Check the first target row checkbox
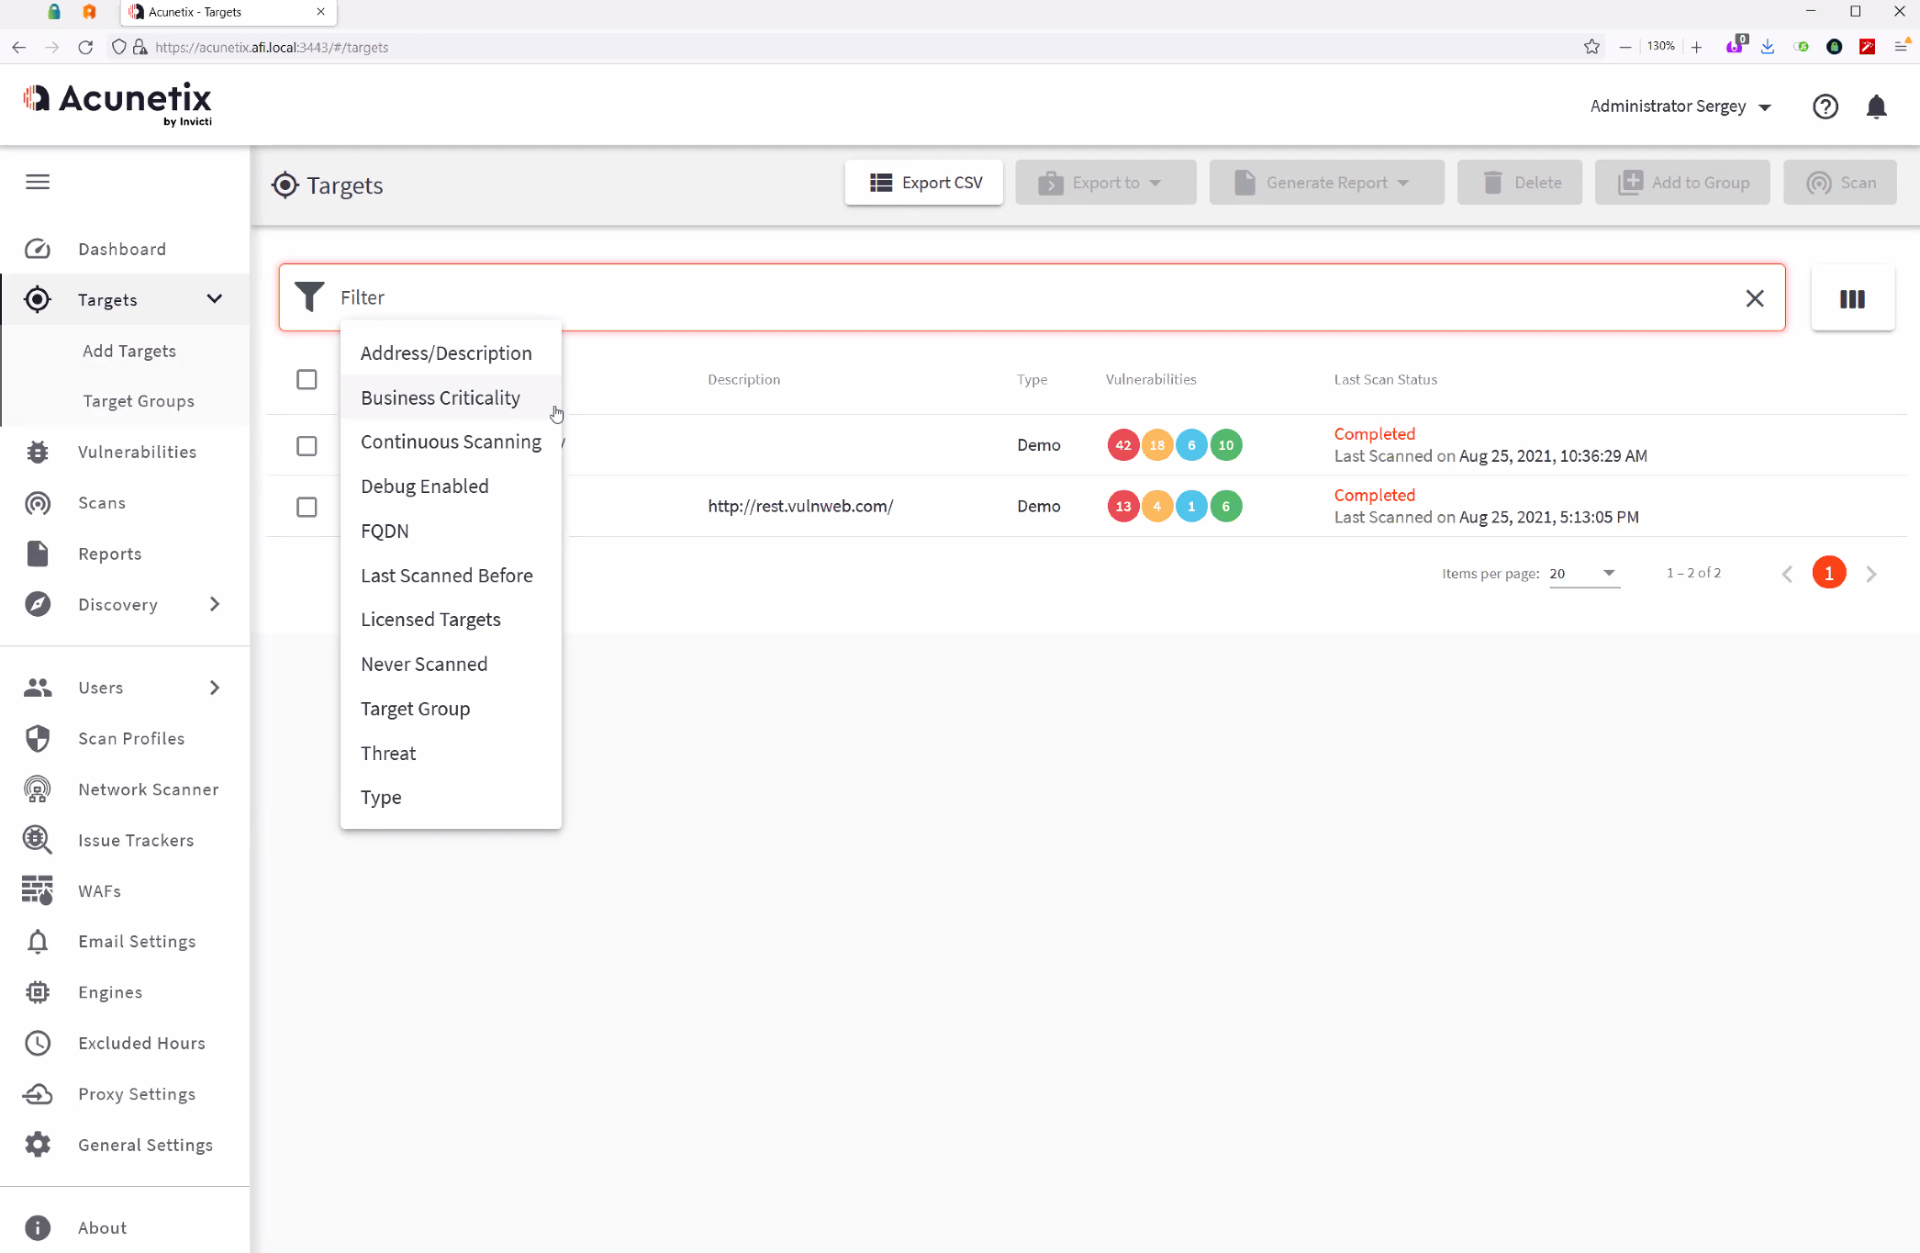 pyautogui.click(x=307, y=445)
